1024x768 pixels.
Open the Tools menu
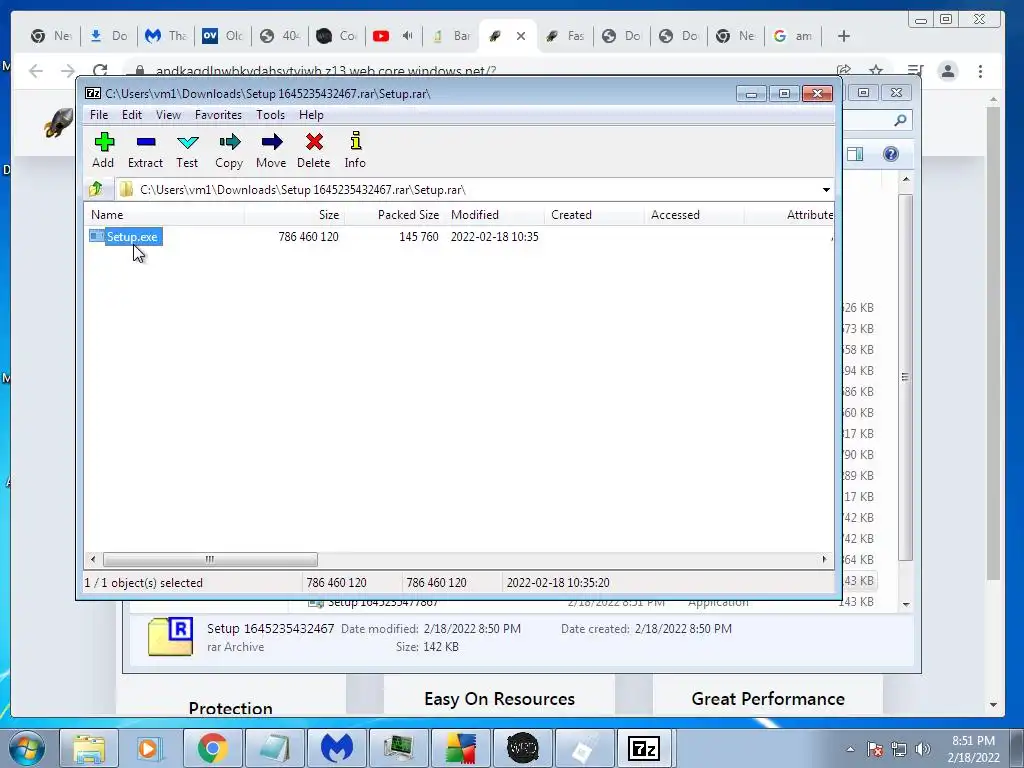pos(270,115)
